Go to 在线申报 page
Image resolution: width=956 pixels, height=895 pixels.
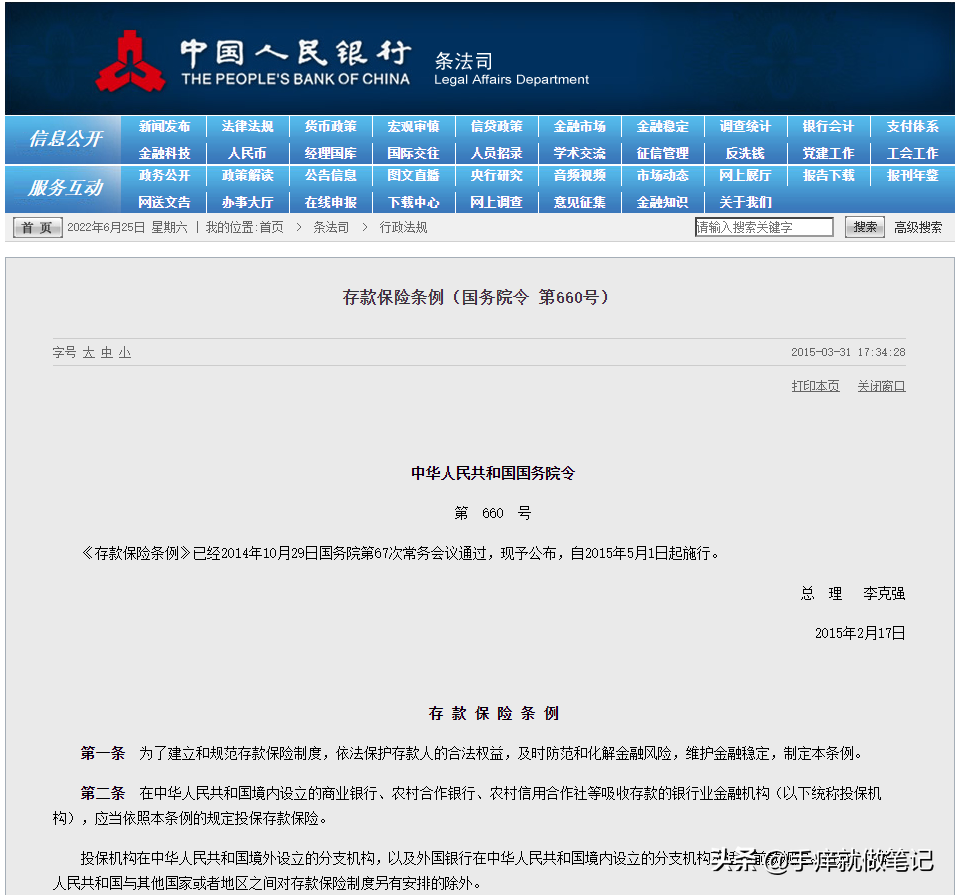click(x=330, y=202)
